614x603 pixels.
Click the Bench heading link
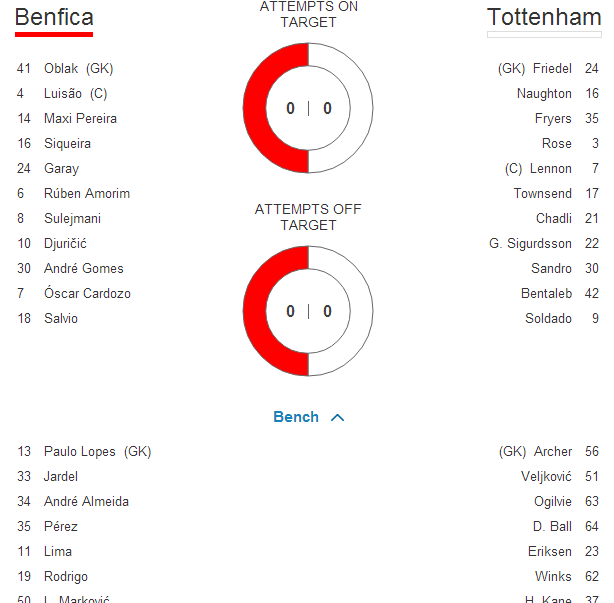pyautogui.click(x=296, y=417)
